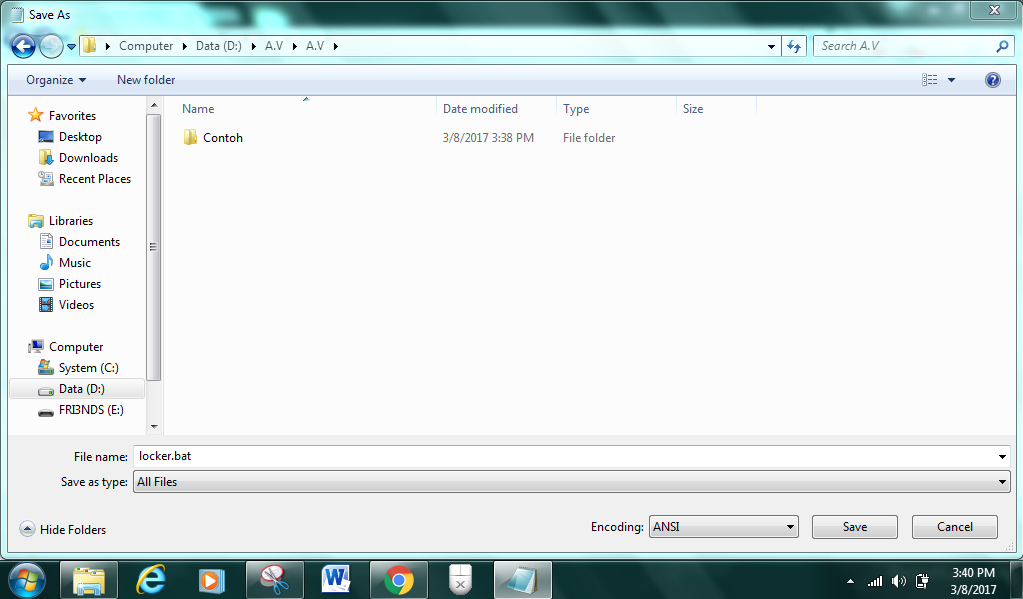This screenshot has width=1023, height=599.
Task: Open the Save as type dropdown
Action: (x=572, y=482)
